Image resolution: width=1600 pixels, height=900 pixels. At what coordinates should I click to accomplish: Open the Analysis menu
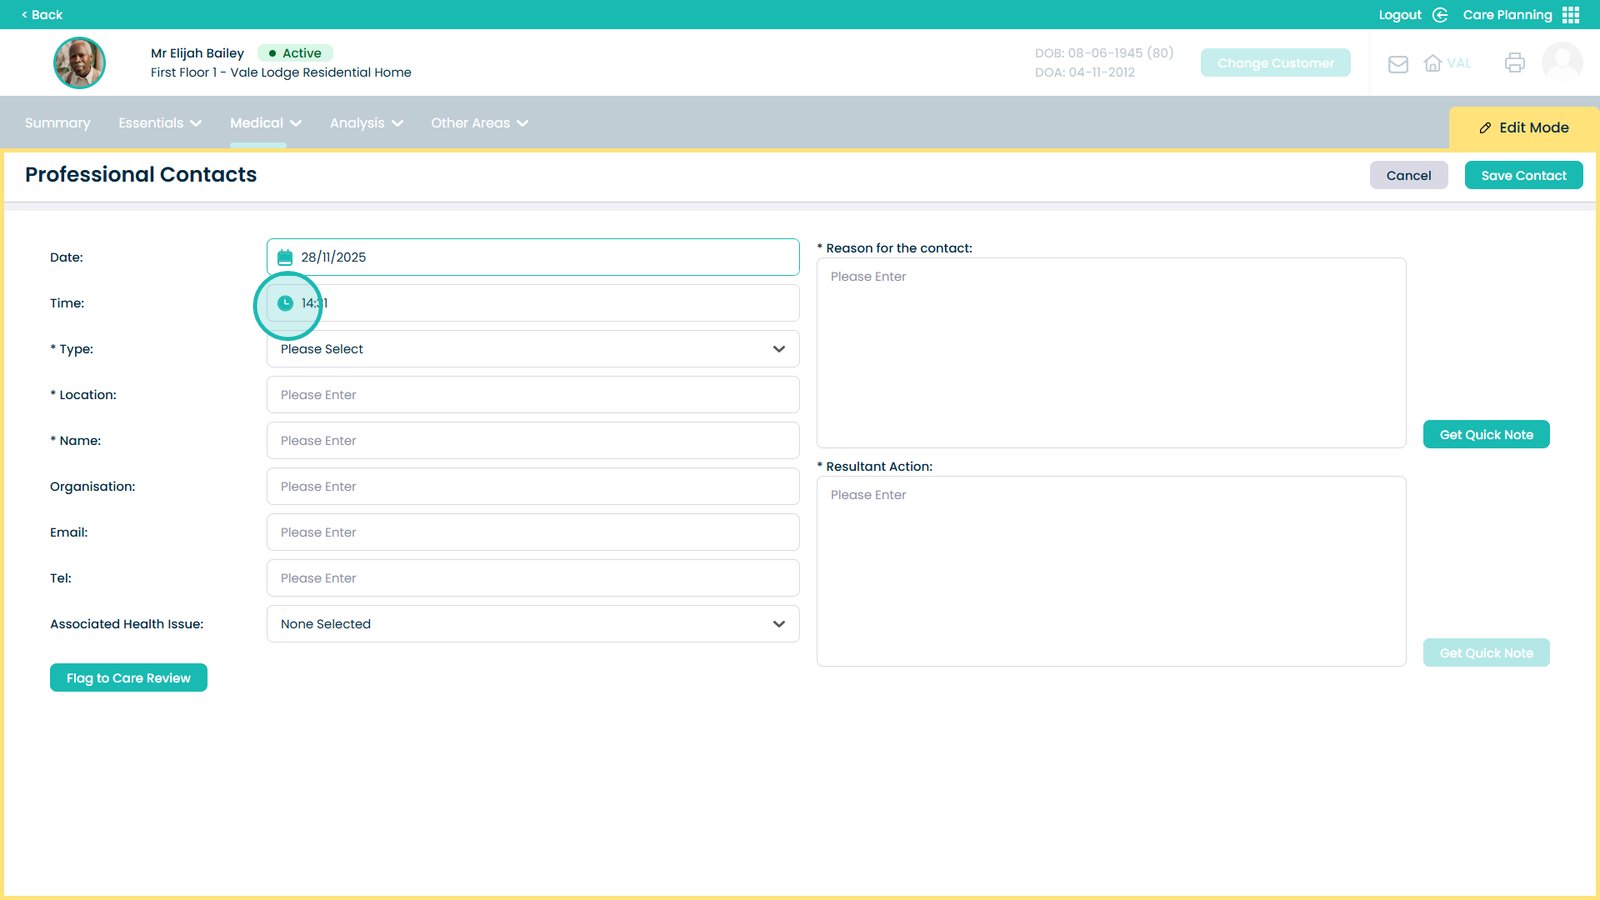click(366, 123)
